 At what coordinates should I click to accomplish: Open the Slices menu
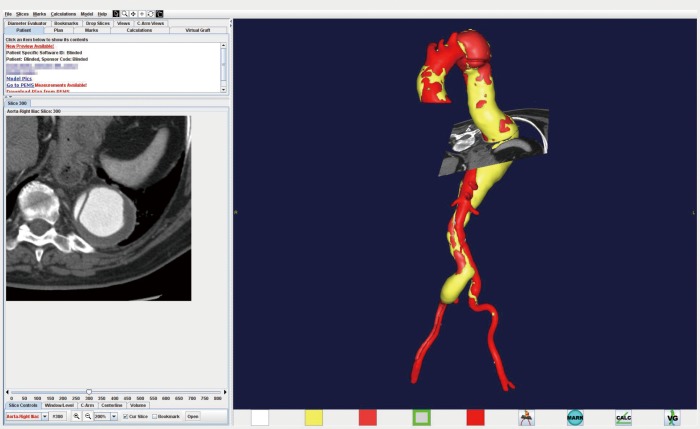coord(22,14)
